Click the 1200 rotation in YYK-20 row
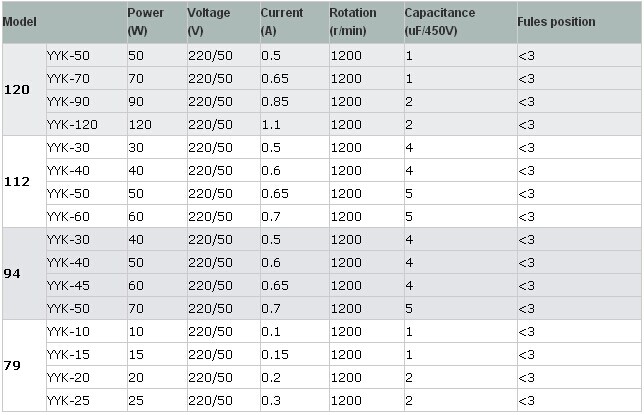The height and width of the screenshot is (415, 644). coord(346,378)
